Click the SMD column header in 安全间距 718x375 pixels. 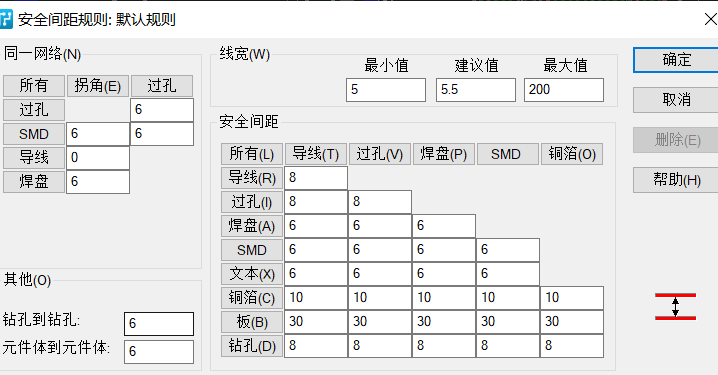[508, 154]
